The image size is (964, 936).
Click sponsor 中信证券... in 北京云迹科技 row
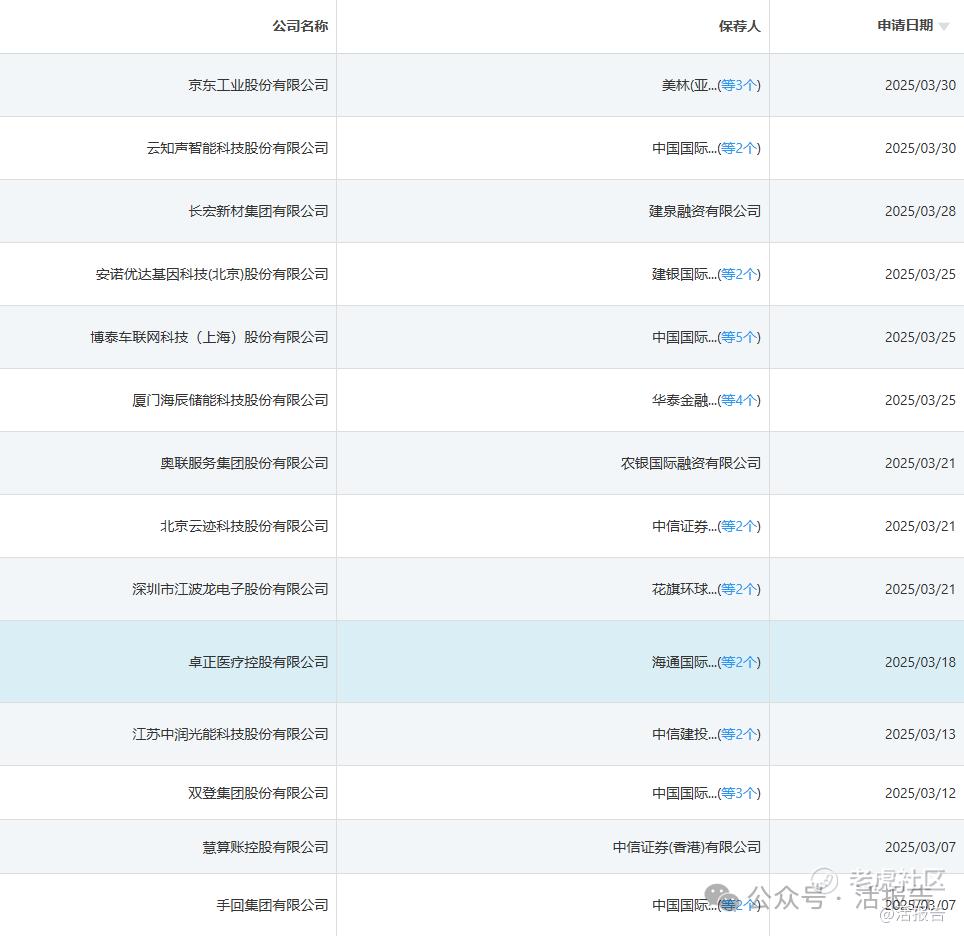point(684,526)
